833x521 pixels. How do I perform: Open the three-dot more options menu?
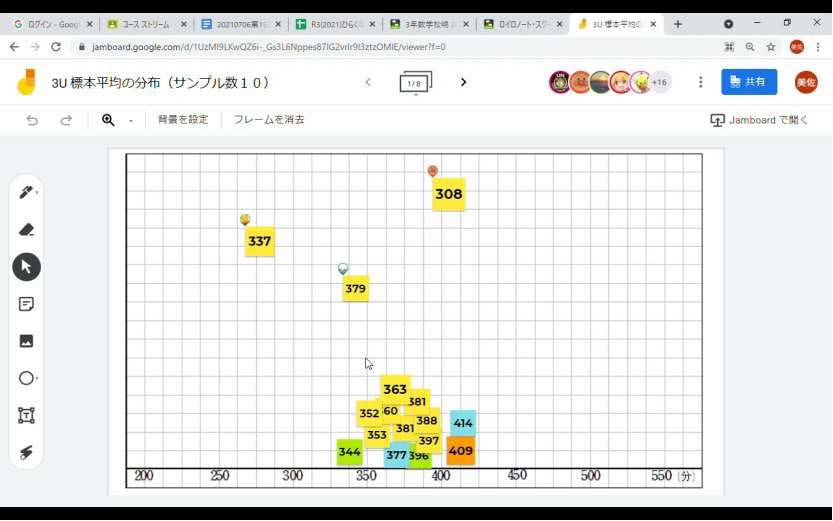pos(700,82)
